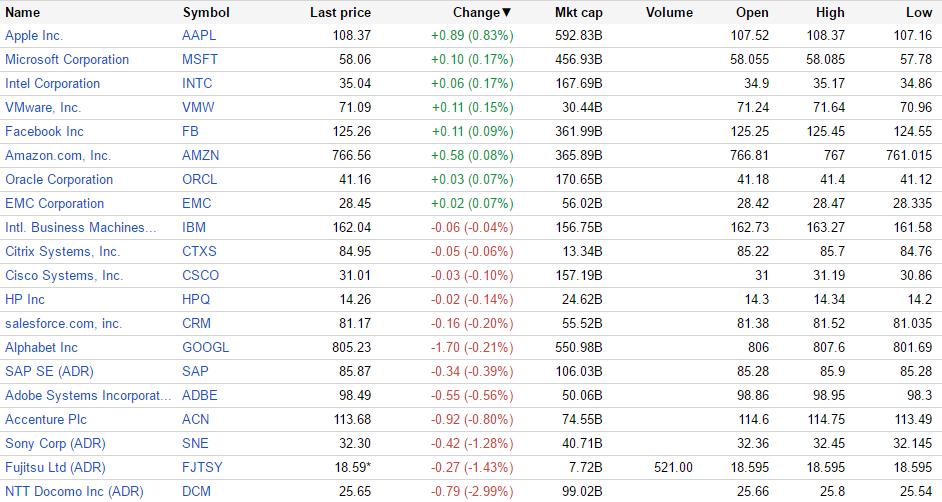
Task: Click the Name column header
Action: click(23, 13)
